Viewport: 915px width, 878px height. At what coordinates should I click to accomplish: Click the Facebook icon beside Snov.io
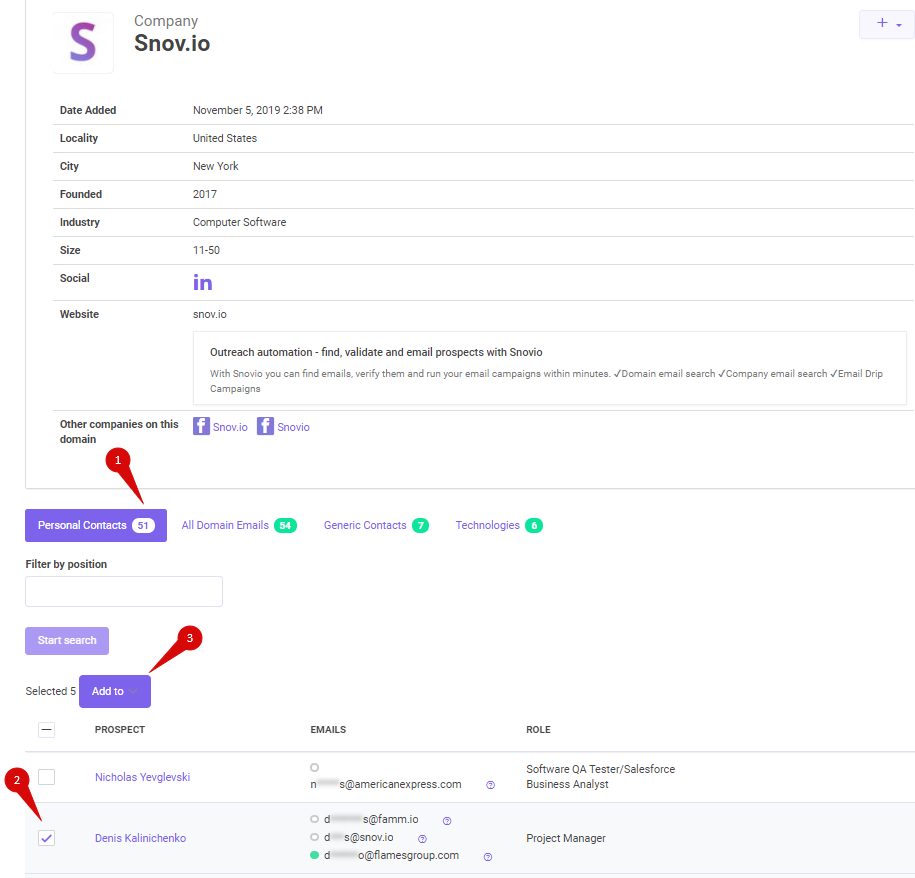[x=201, y=426]
